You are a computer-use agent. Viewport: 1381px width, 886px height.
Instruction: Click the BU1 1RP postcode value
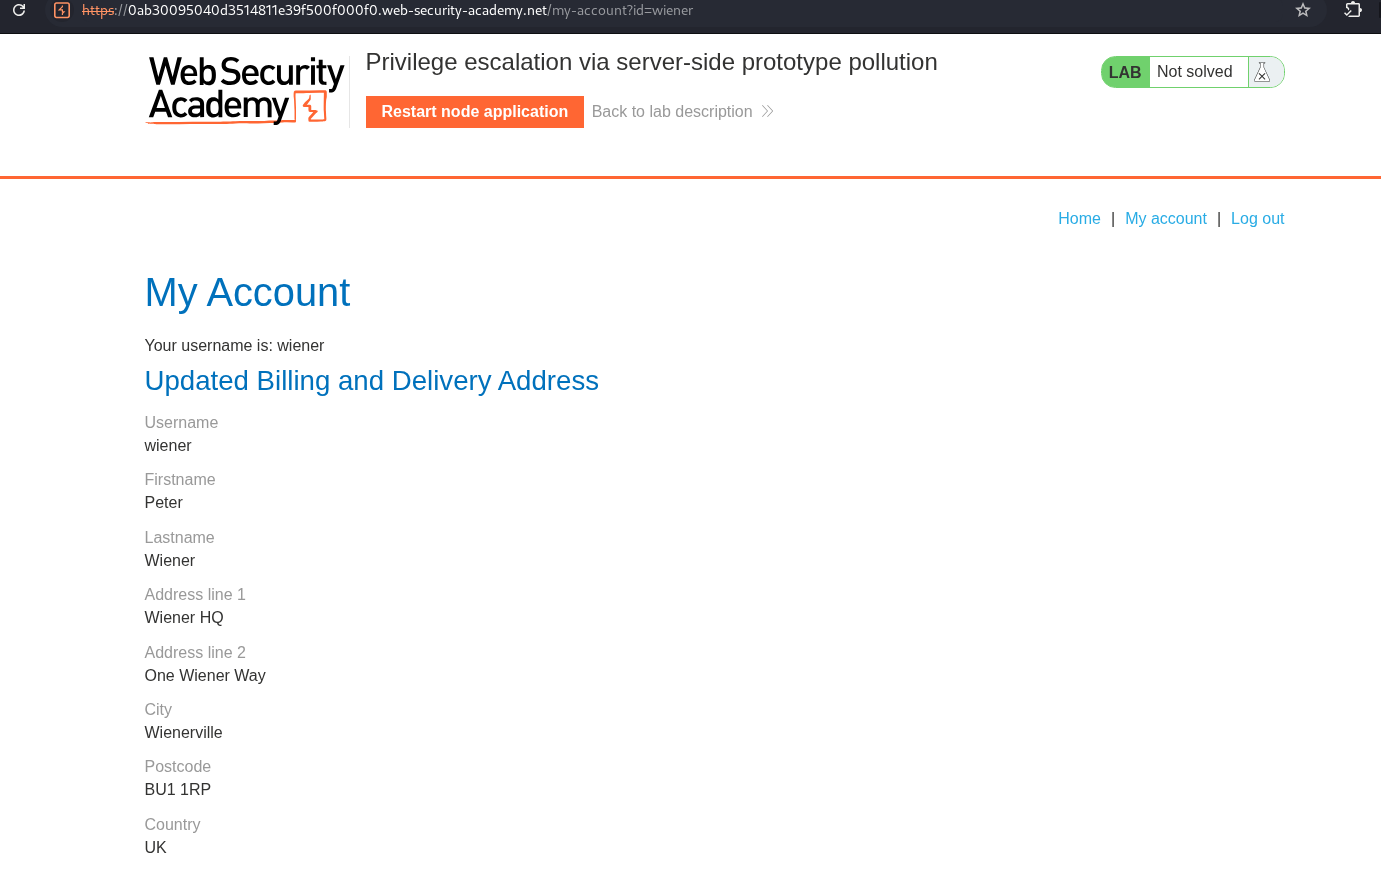point(178,790)
